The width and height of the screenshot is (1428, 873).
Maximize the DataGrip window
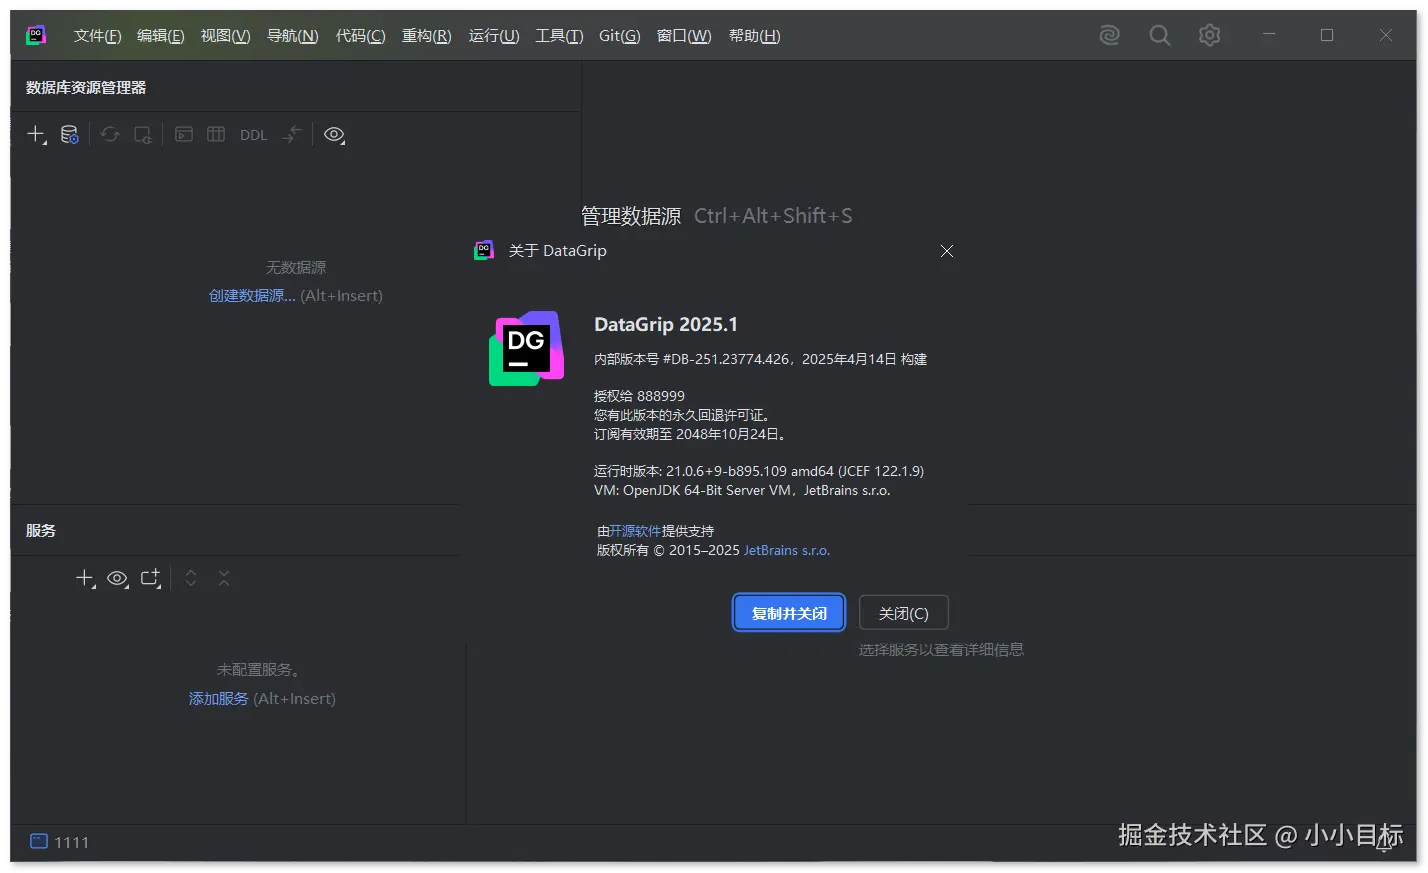point(1327,35)
